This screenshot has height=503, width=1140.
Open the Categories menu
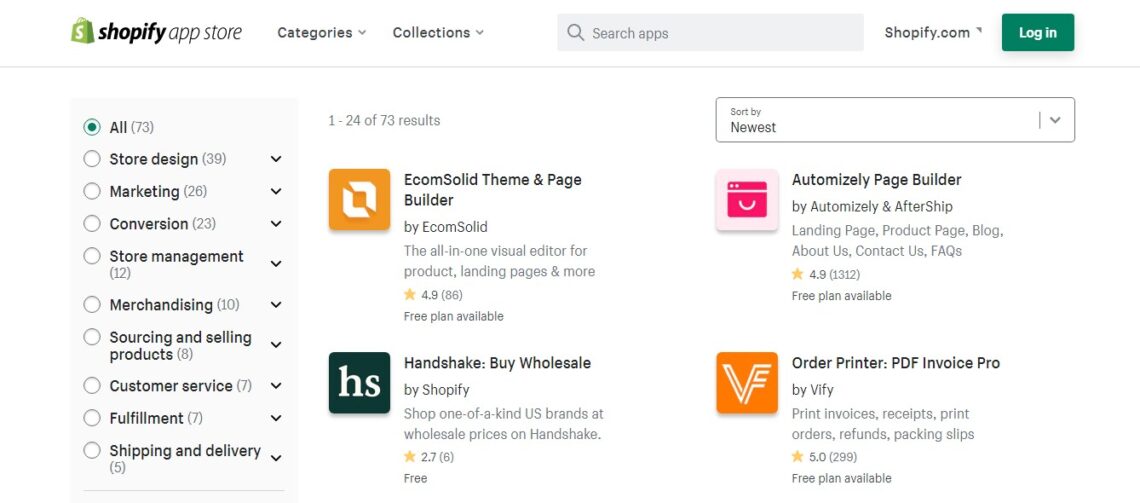pos(321,33)
